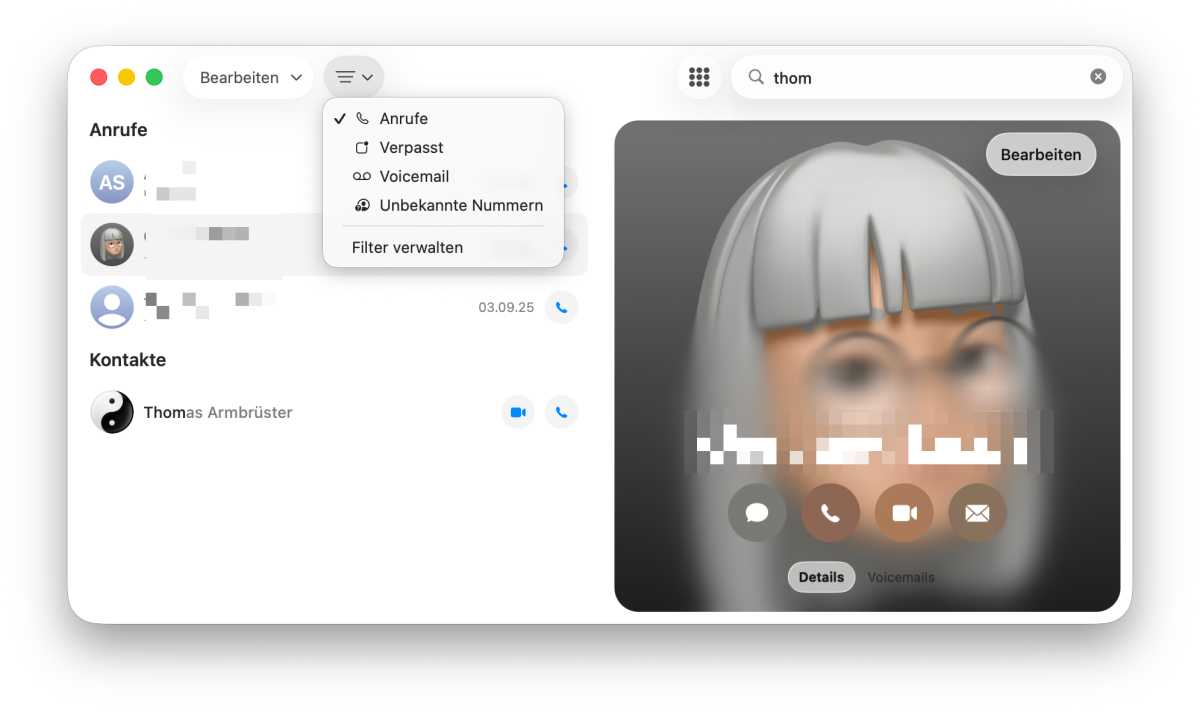
Task: Filter by Verpasst calls
Action: point(411,147)
